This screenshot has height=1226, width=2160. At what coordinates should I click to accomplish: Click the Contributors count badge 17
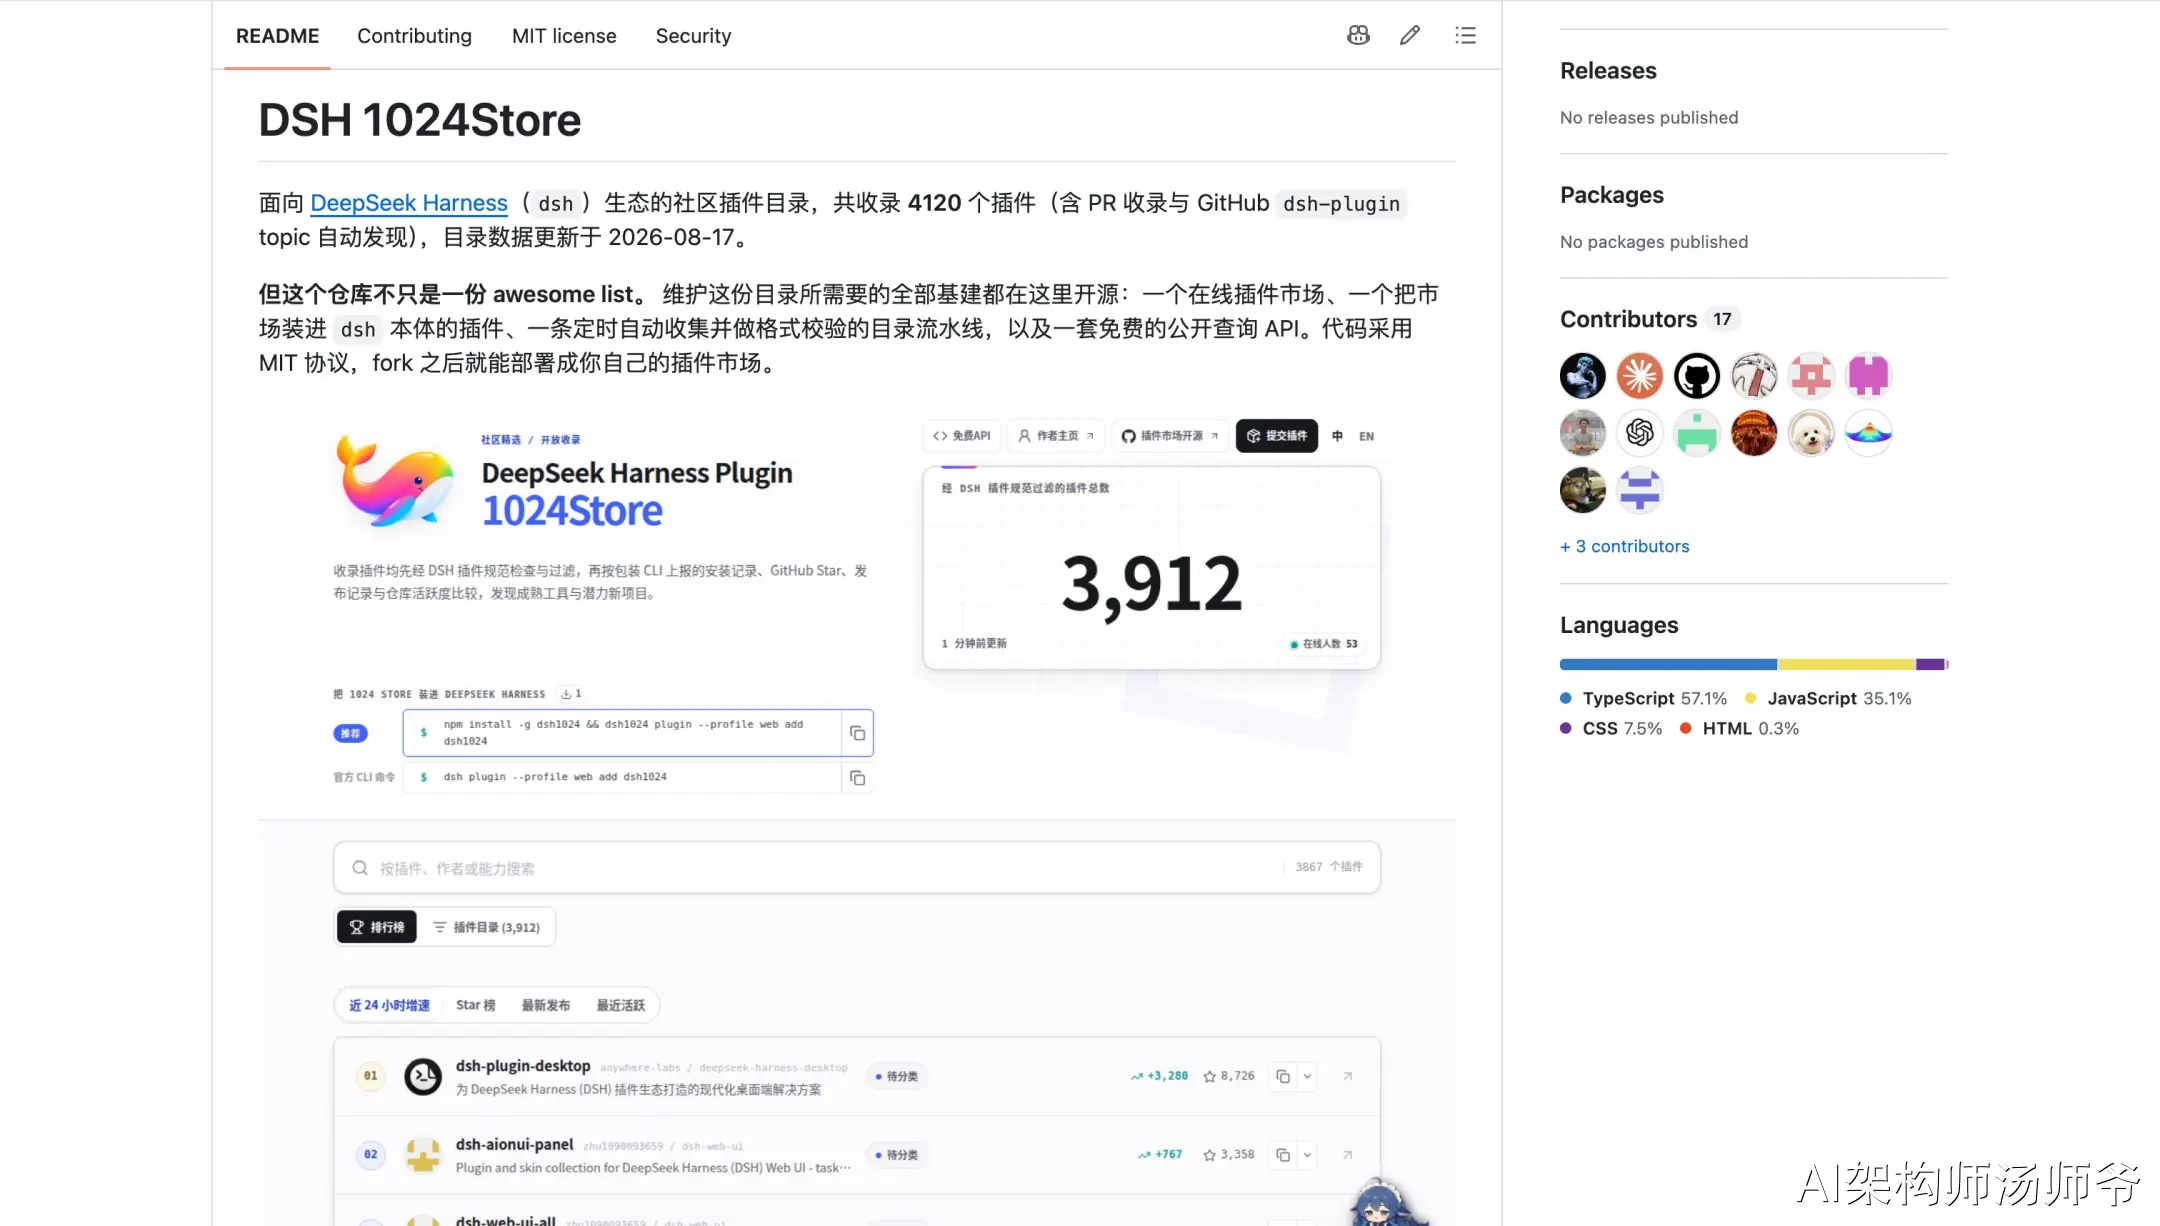pos(1722,319)
